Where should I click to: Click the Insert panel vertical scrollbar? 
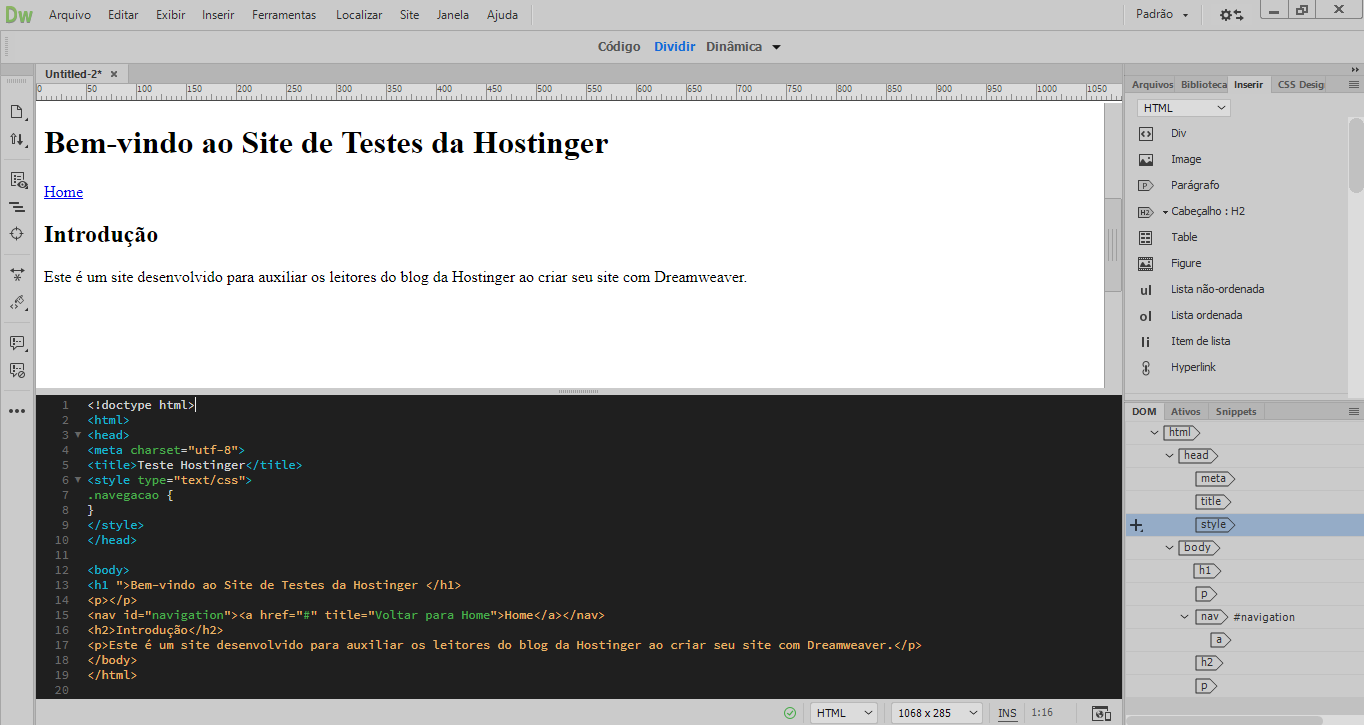[x=1356, y=155]
